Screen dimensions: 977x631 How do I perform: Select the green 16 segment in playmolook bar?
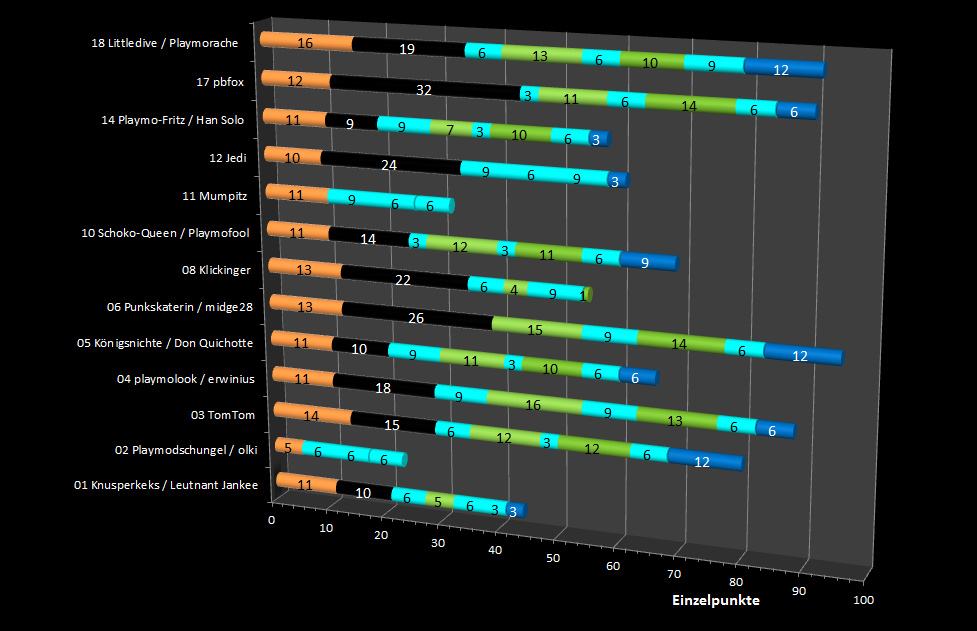coord(532,405)
